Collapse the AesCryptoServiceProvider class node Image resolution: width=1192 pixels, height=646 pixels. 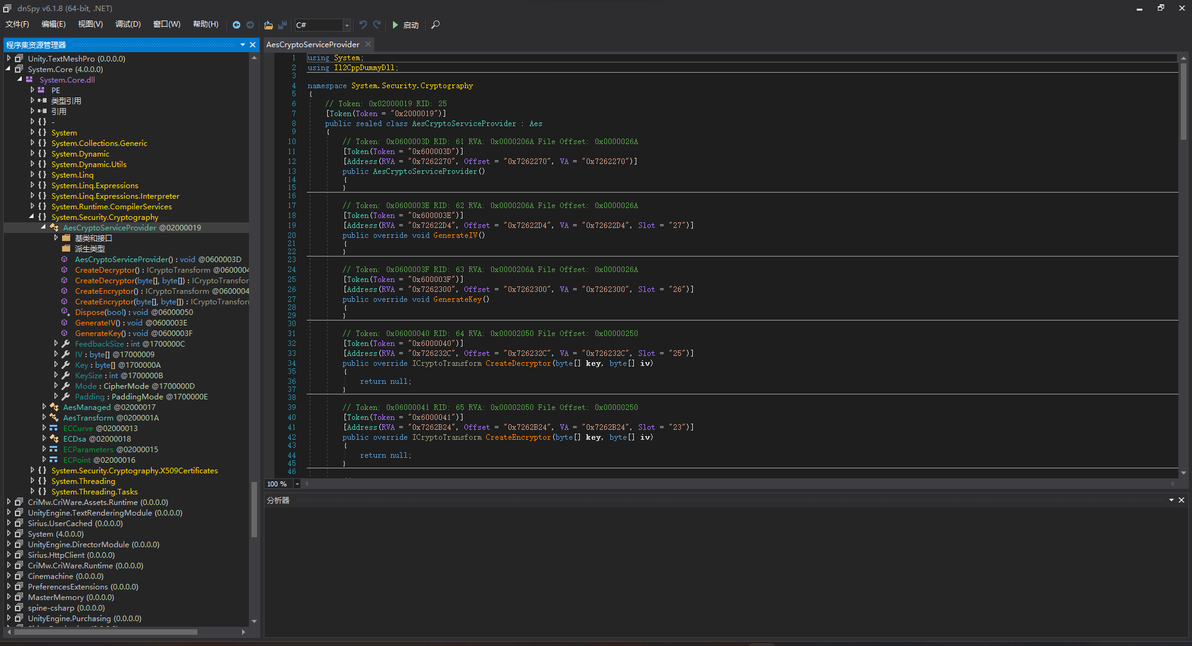tap(44, 228)
